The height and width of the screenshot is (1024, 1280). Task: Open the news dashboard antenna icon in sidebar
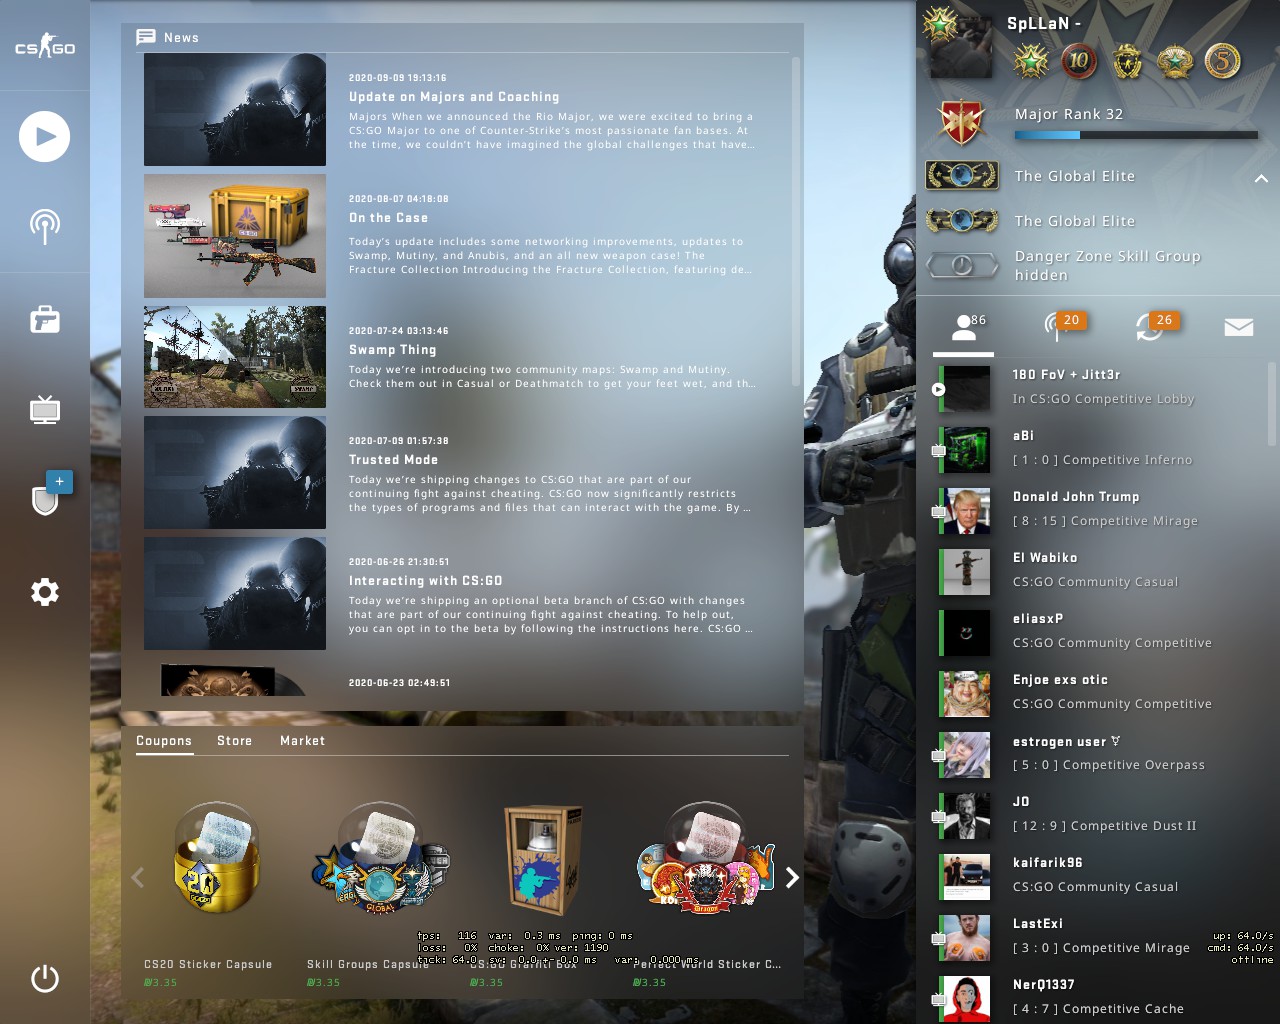tap(45, 226)
